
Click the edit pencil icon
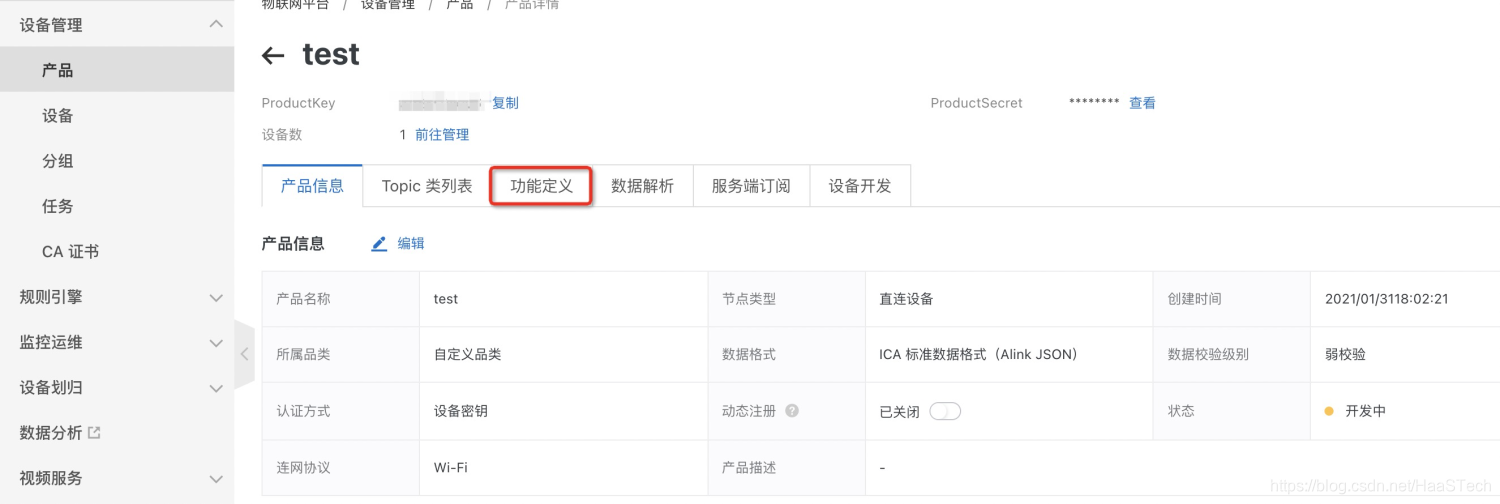379,244
